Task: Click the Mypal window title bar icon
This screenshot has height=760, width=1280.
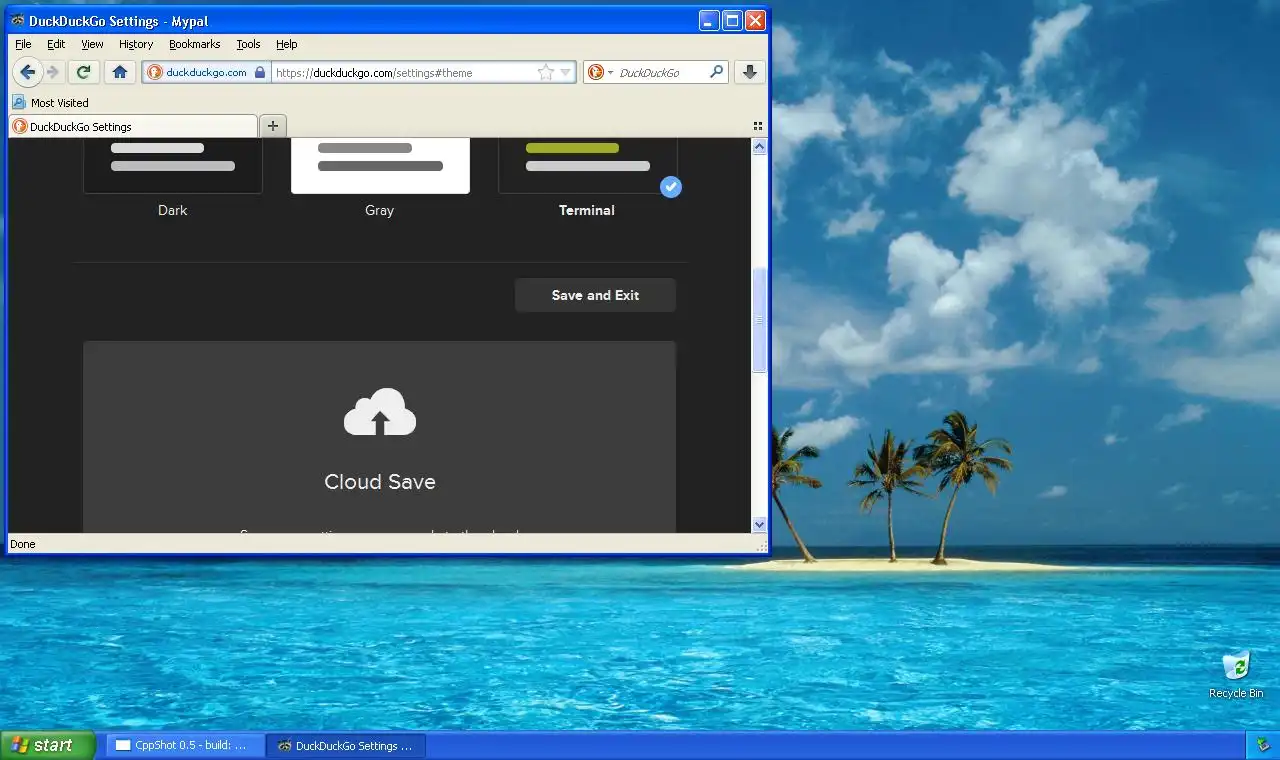Action: click(18, 20)
